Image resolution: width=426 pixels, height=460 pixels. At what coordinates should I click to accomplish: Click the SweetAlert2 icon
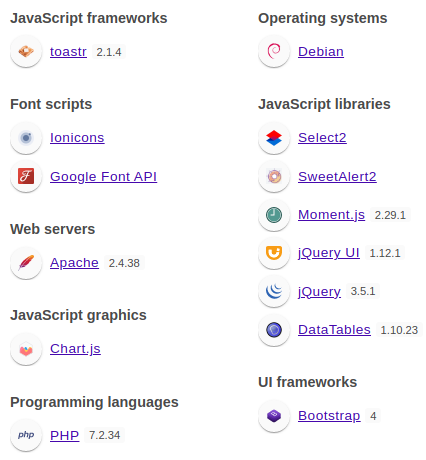274,176
